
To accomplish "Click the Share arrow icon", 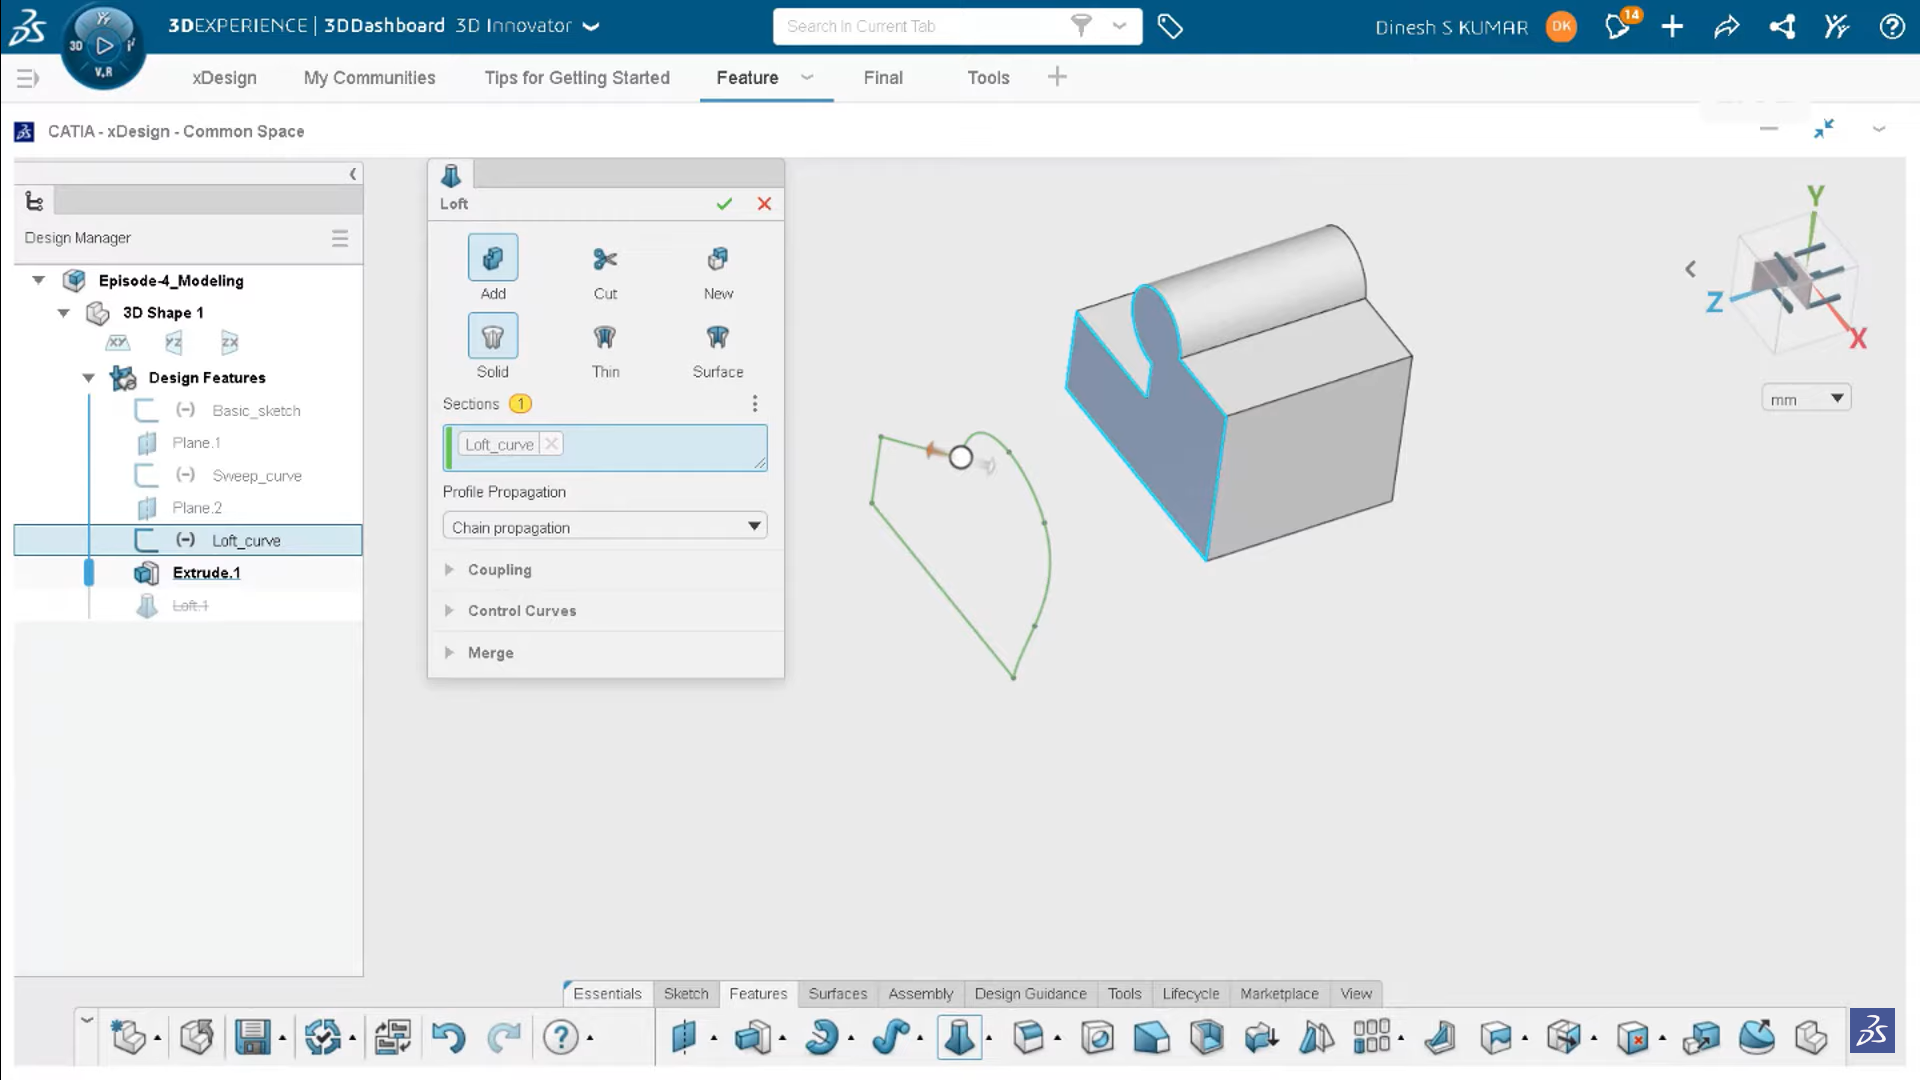I will tap(1727, 27).
